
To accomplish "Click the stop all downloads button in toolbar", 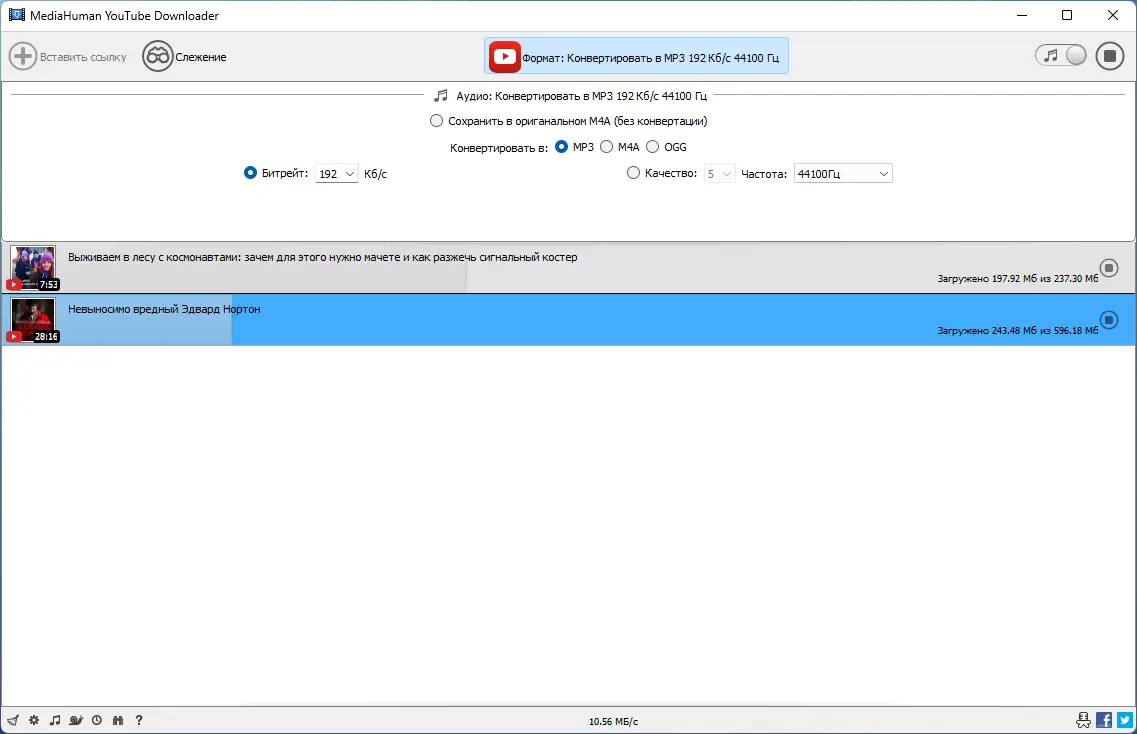I will [1109, 56].
